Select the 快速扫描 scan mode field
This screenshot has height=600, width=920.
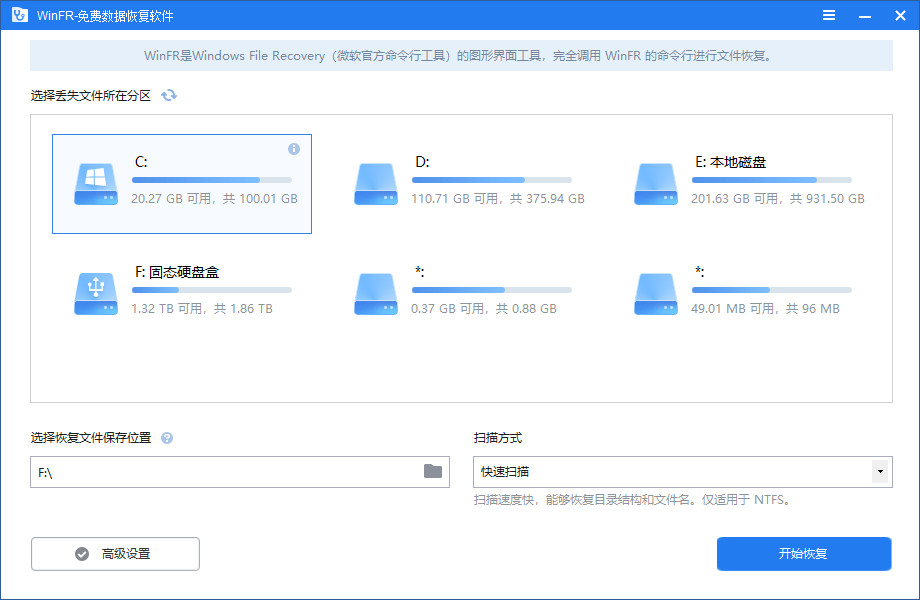point(682,472)
